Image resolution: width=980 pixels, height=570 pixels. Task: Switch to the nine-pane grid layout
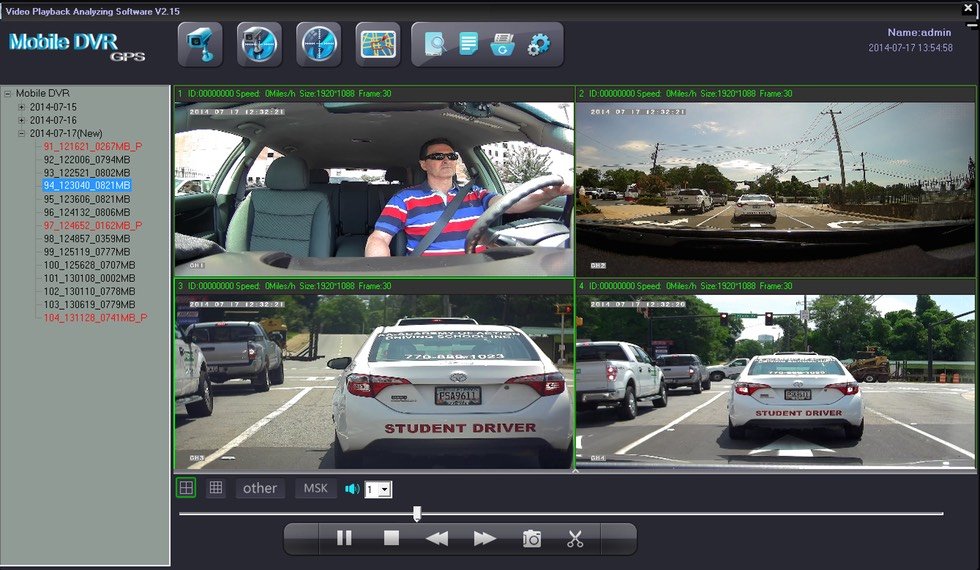pyautogui.click(x=215, y=488)
